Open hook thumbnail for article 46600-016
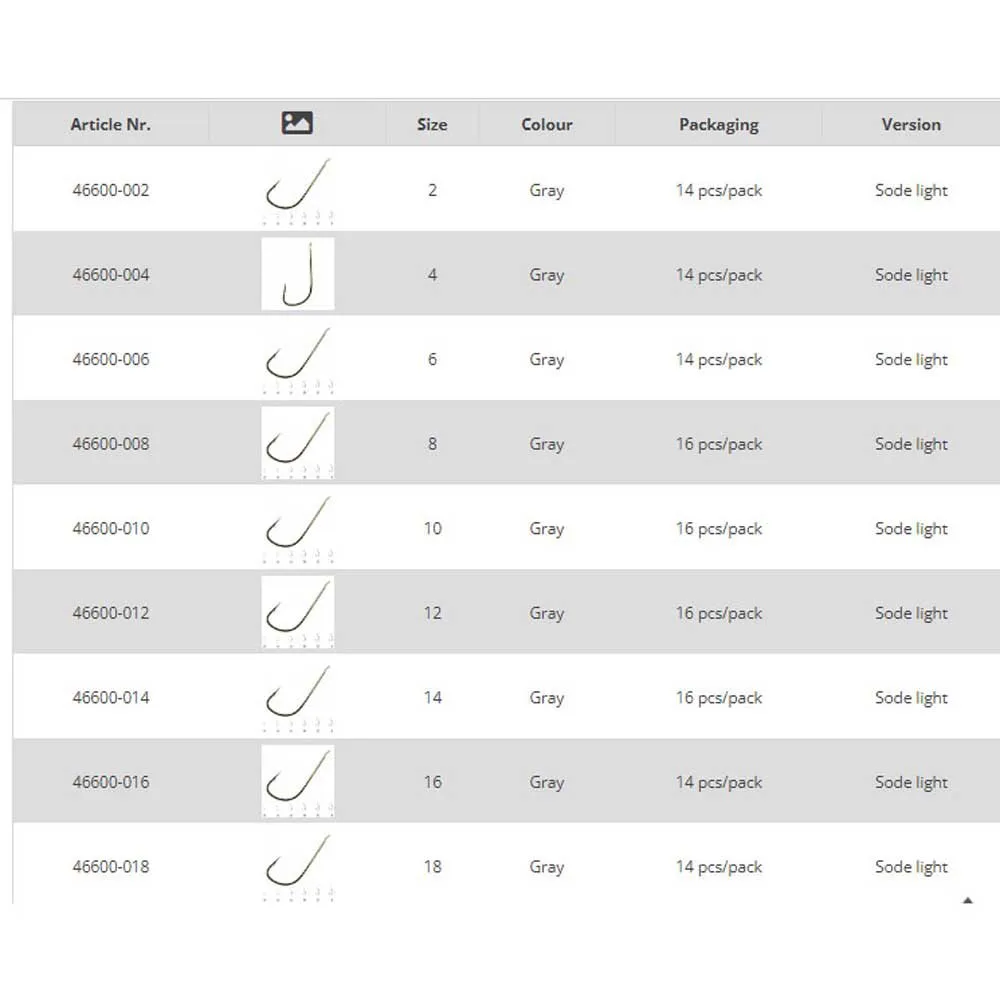Viewport: 1000px width, 1000px height. click(x=298, y=782)
